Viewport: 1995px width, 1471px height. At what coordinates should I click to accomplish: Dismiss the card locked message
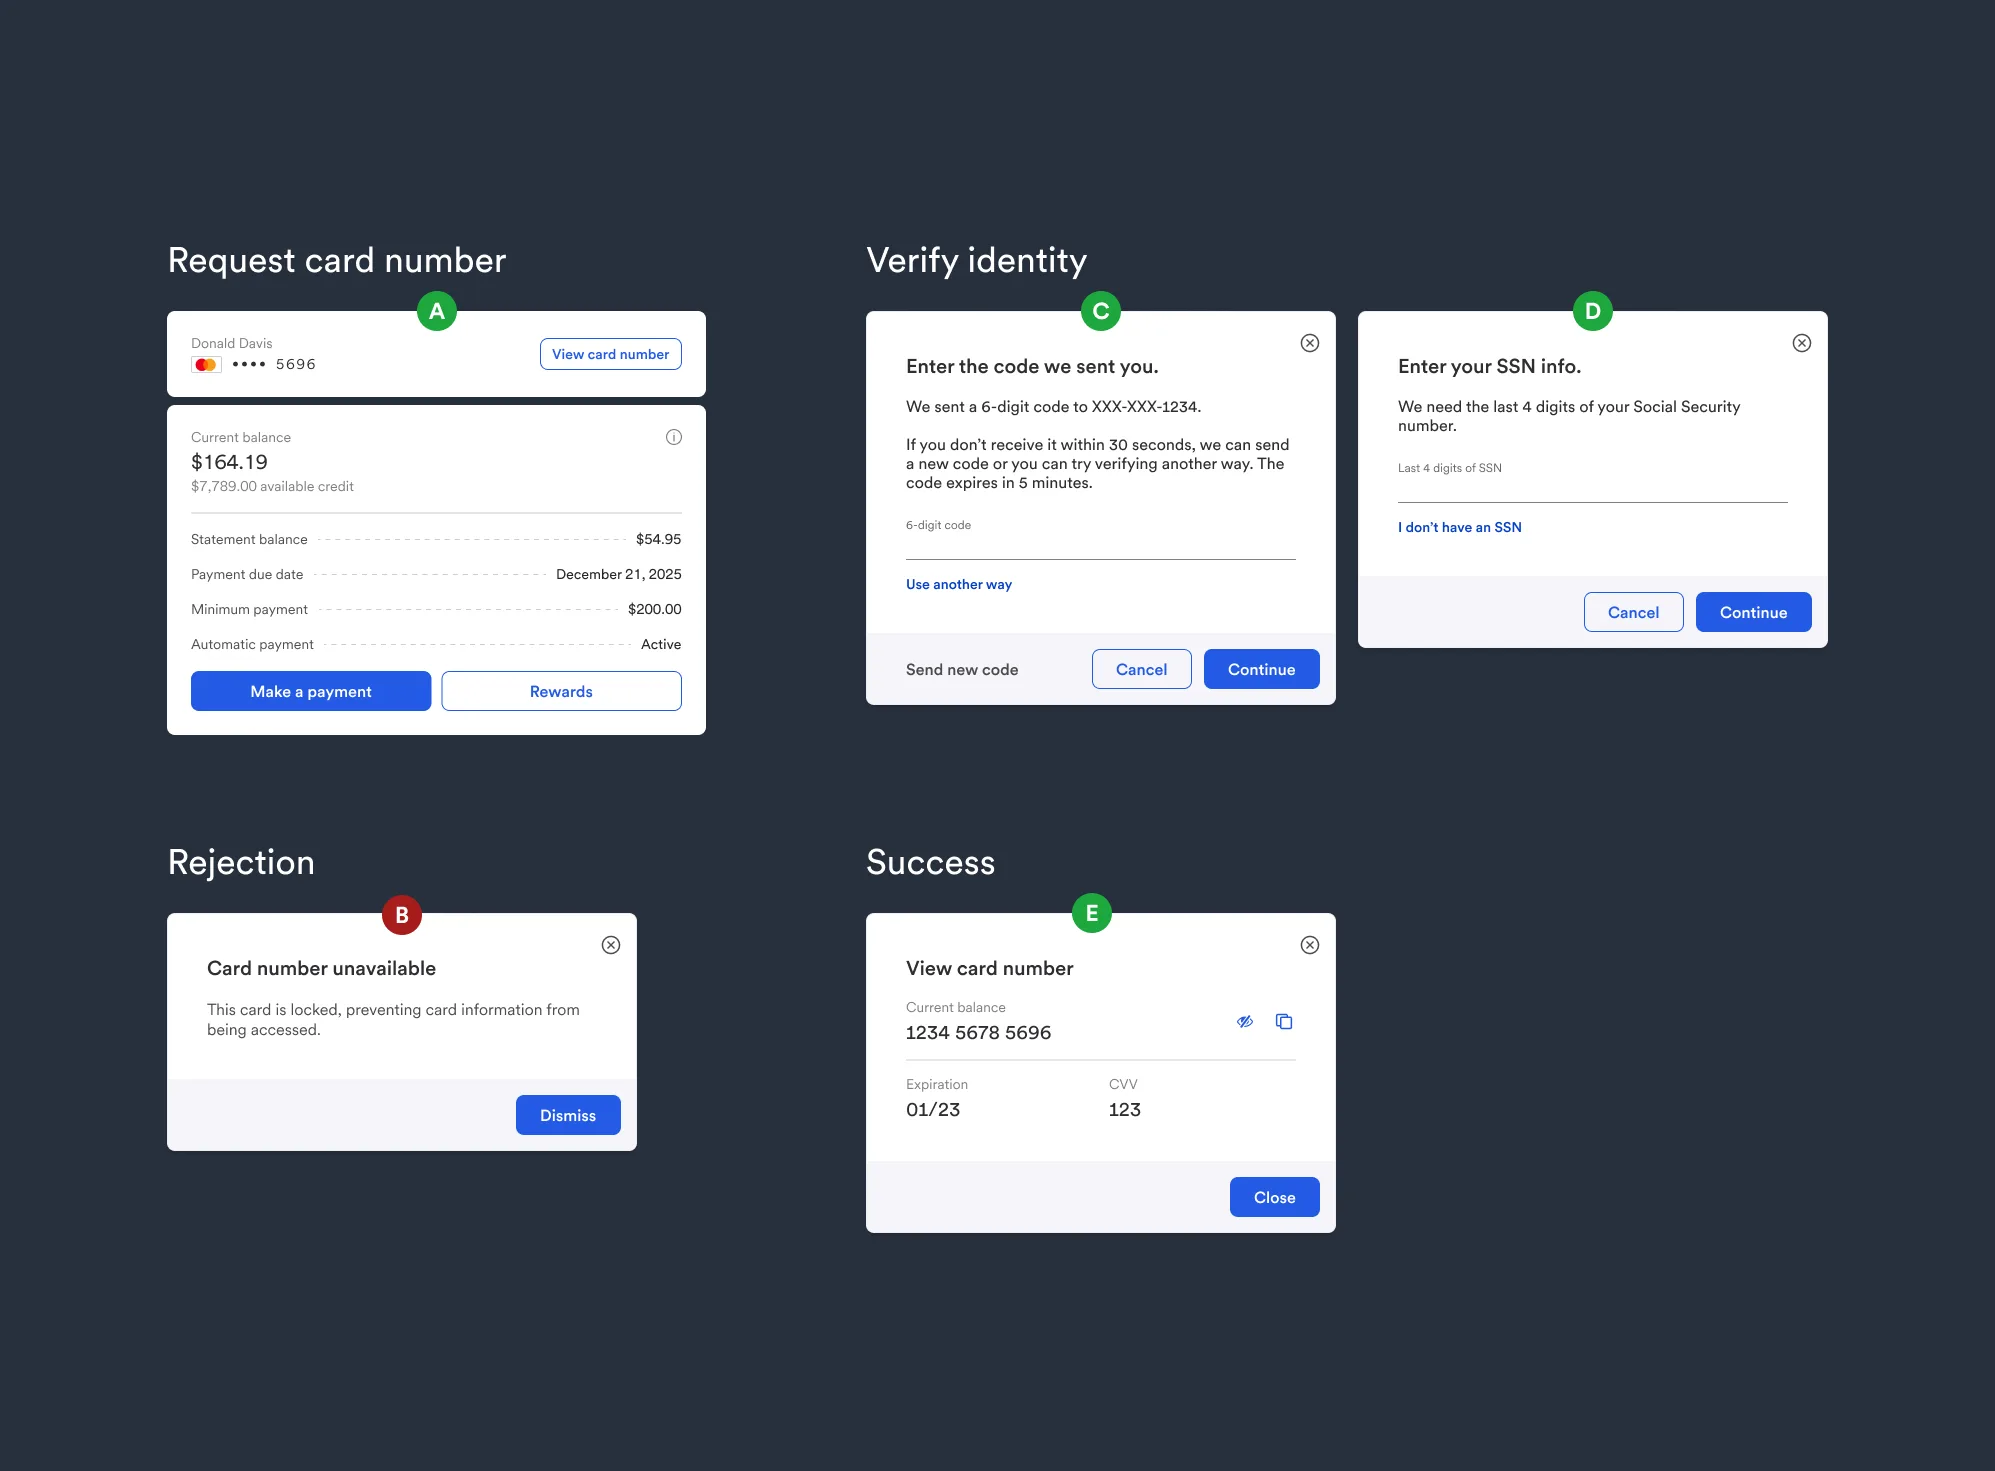coord(567,1115)
